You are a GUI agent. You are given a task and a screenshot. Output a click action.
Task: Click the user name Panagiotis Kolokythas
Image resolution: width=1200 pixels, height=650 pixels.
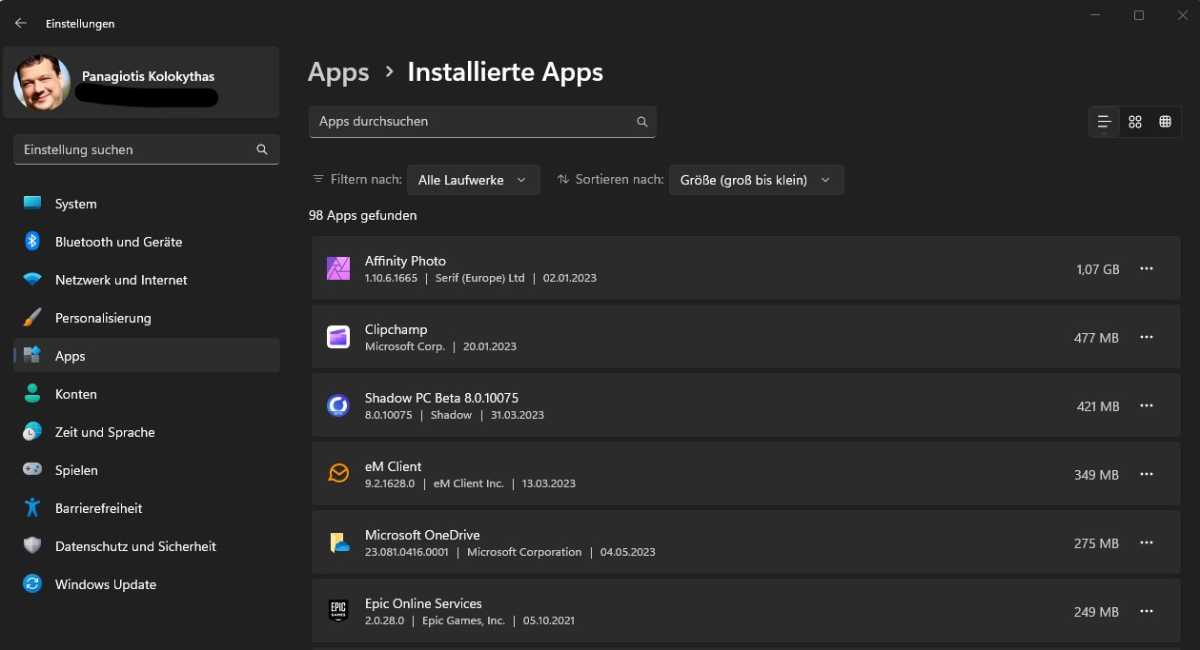[148, 76]
